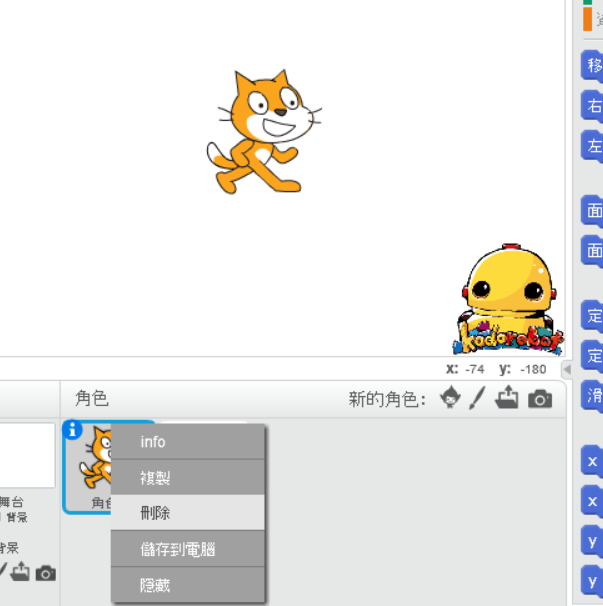Click the blue 右 turn block

point(592,106)
